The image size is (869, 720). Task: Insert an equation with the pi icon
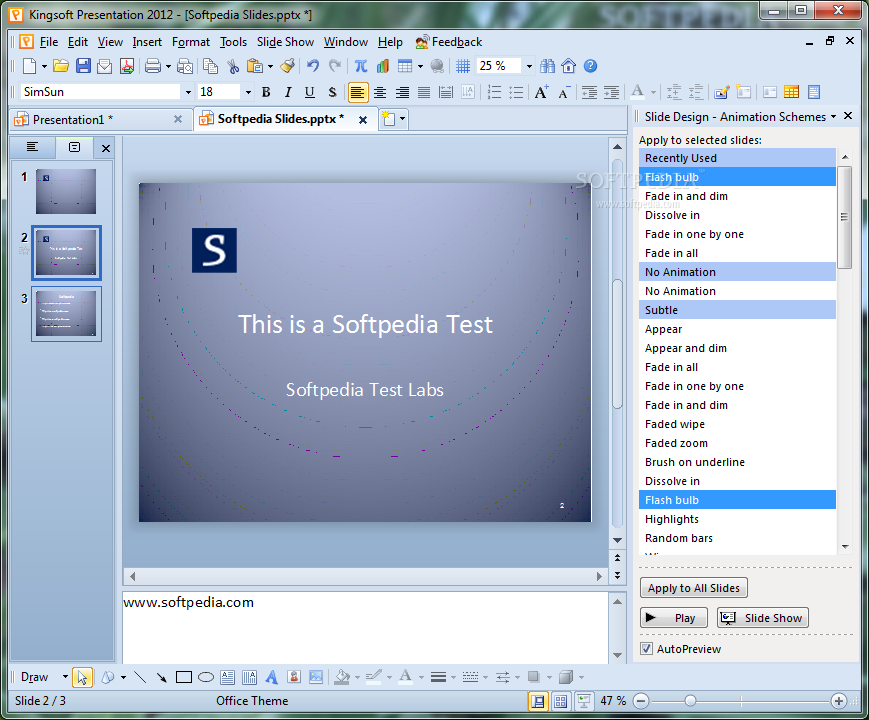coord(360,66)
